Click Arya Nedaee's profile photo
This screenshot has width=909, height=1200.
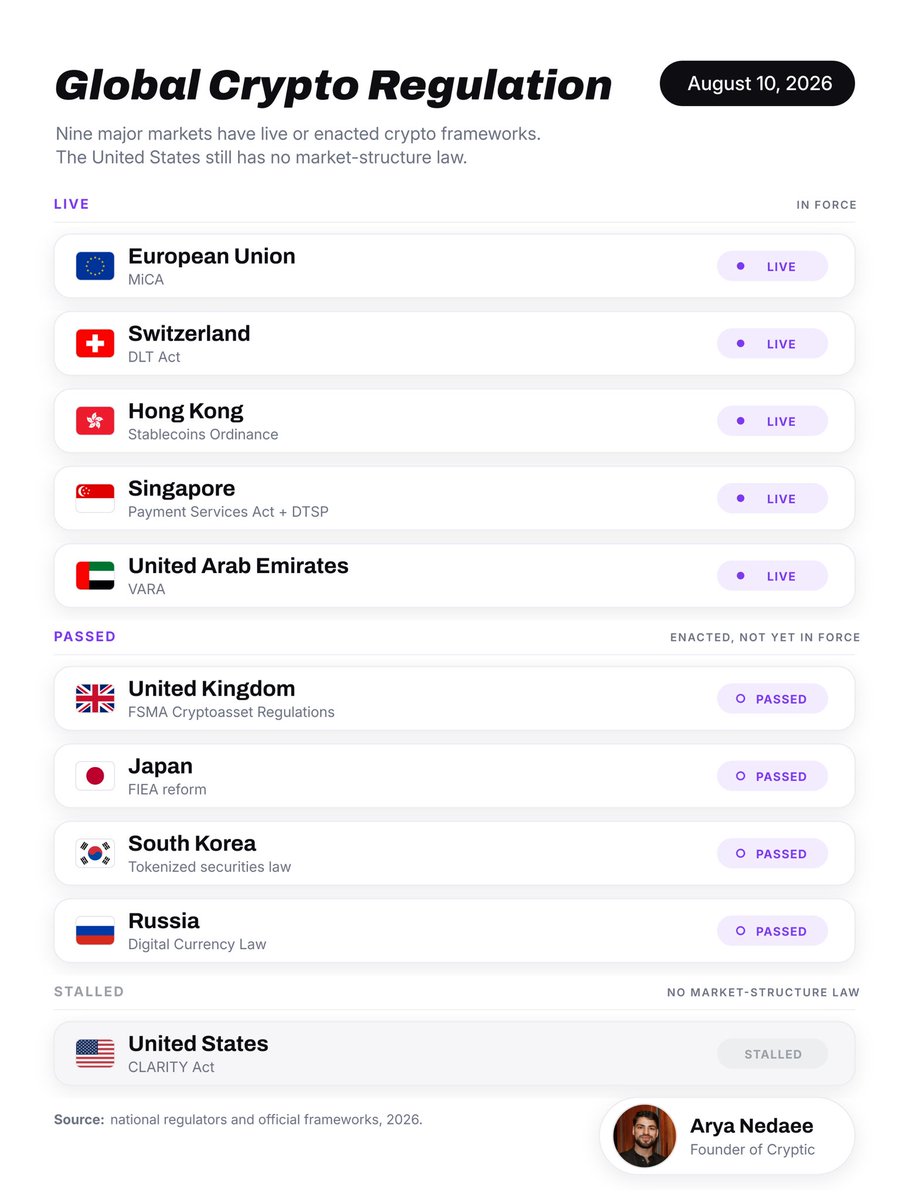click(644, 1136)
